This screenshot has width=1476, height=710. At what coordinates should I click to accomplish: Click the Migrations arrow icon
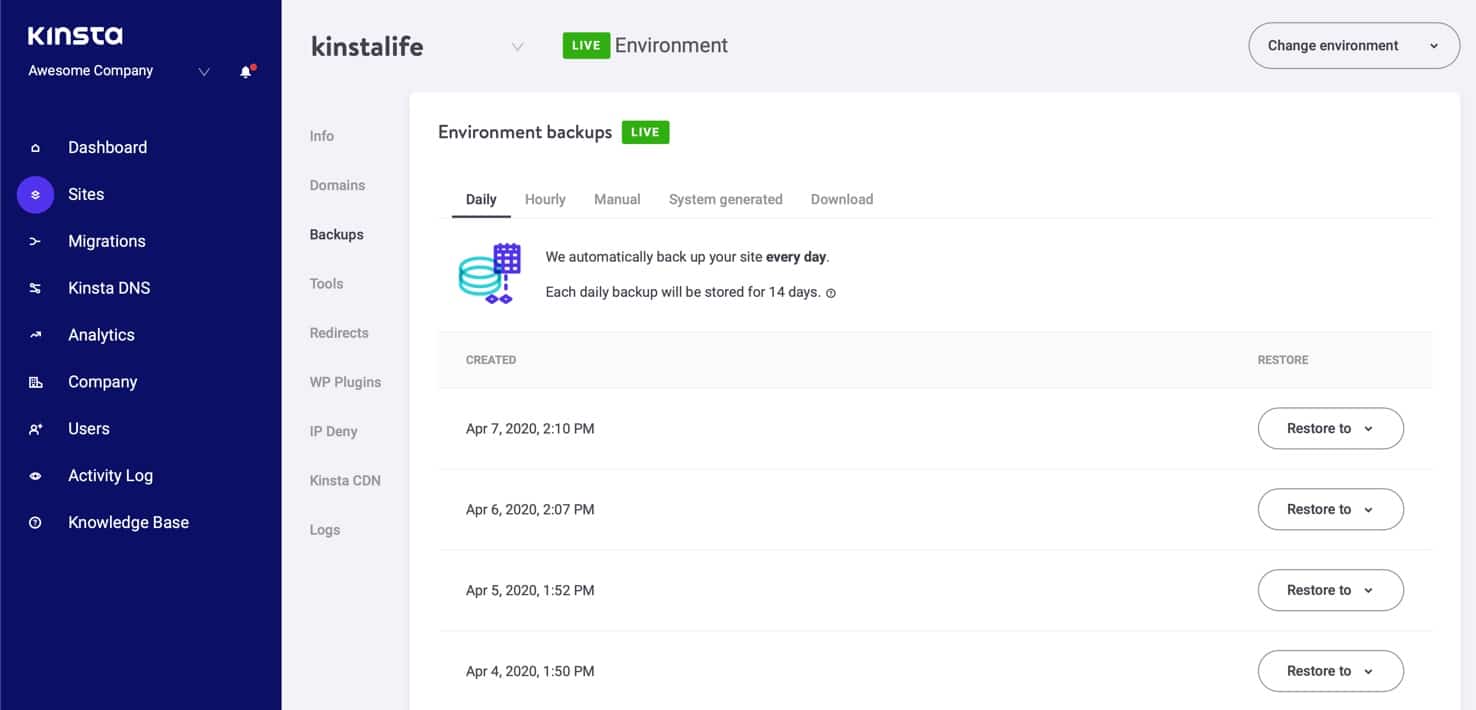click(x=36, y=242)
